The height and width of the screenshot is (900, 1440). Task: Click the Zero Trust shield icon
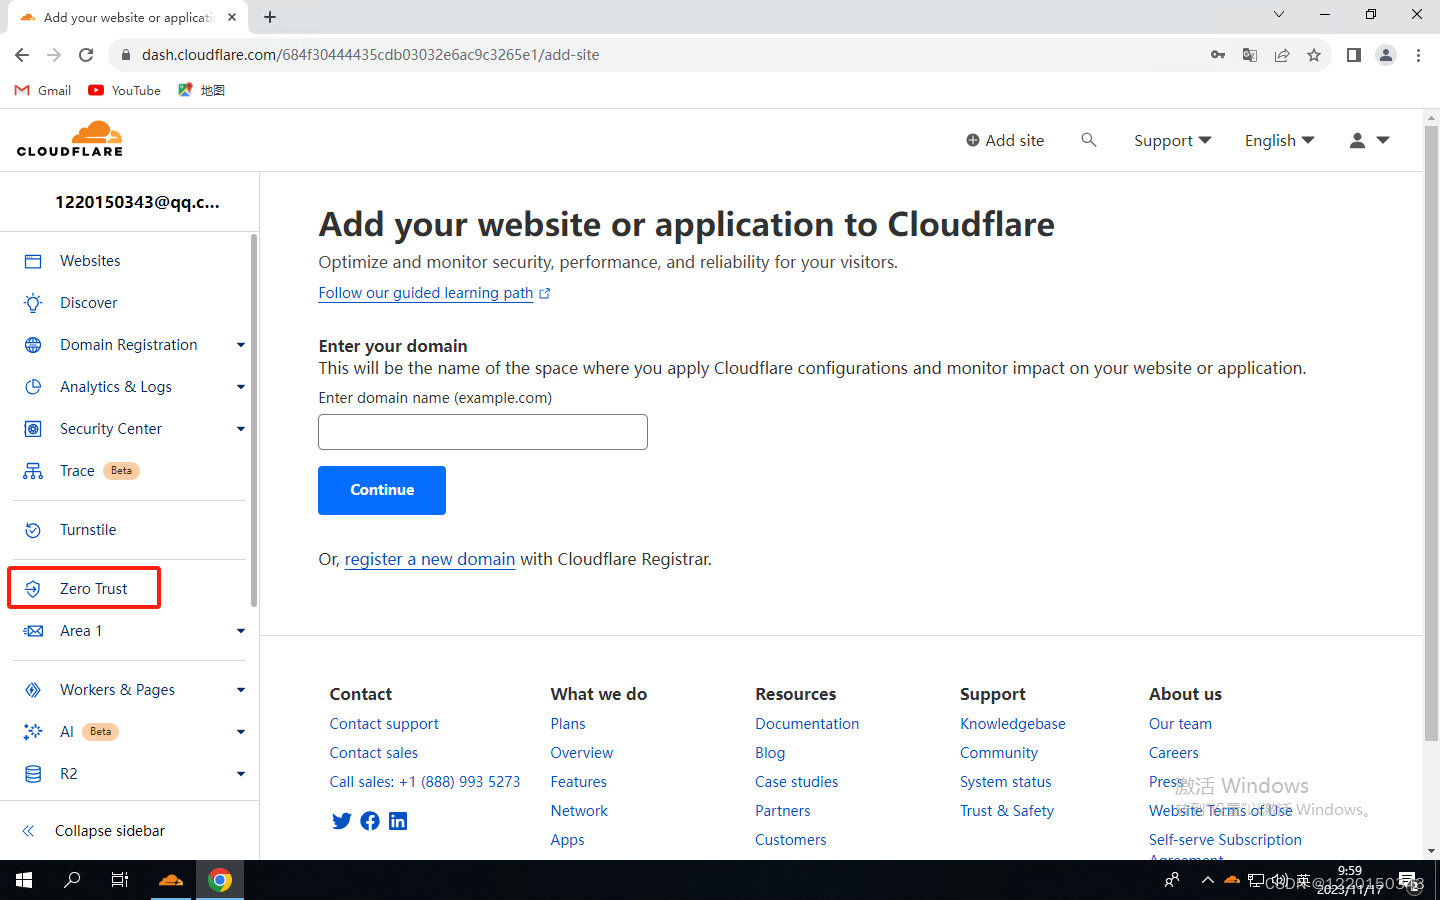33,589
